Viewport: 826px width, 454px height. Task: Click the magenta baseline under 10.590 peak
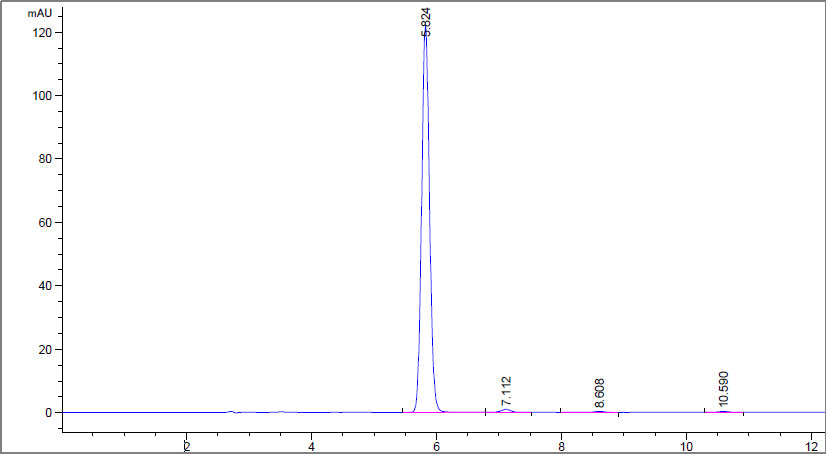(x=724, y=412)
